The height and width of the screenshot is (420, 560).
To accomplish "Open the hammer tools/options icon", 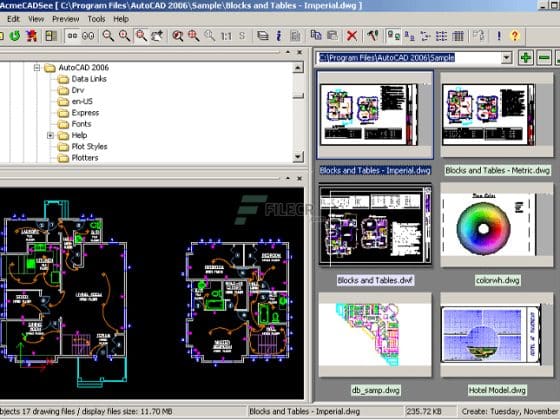I will pos(372,36).
